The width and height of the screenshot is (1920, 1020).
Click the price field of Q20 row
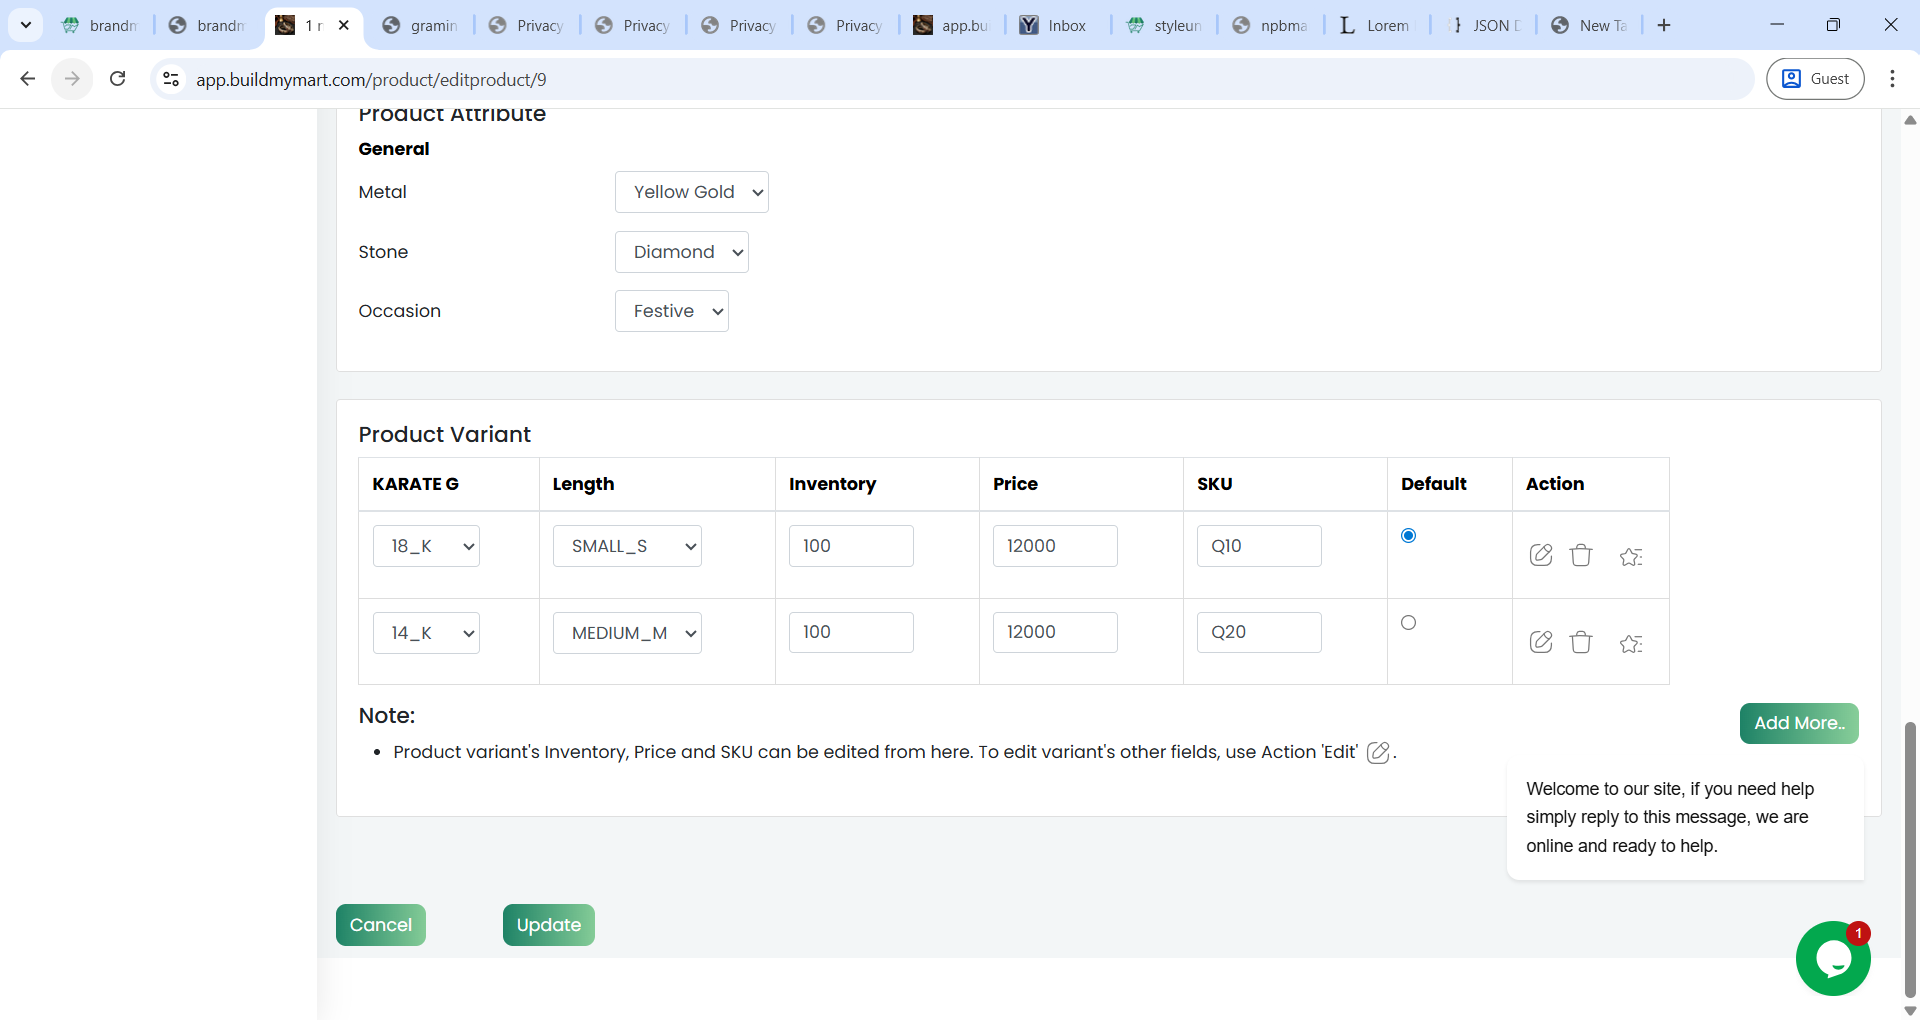coord(1055,632)
